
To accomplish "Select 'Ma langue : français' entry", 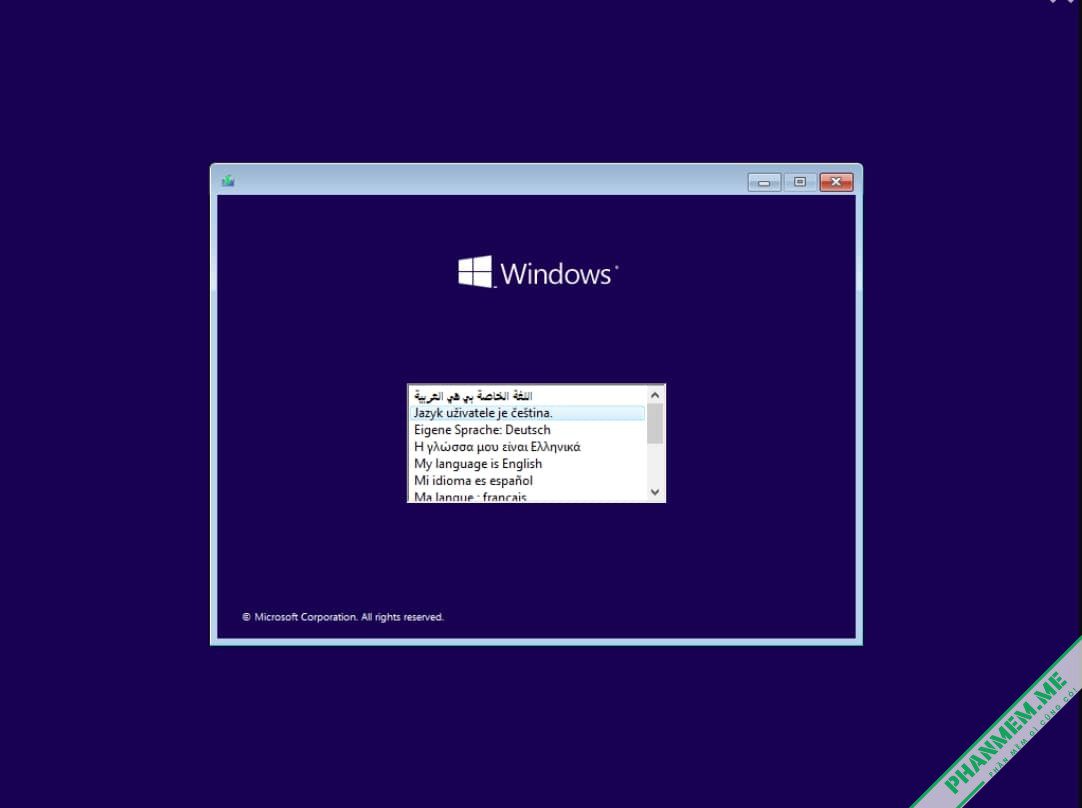I will (528, 496).
